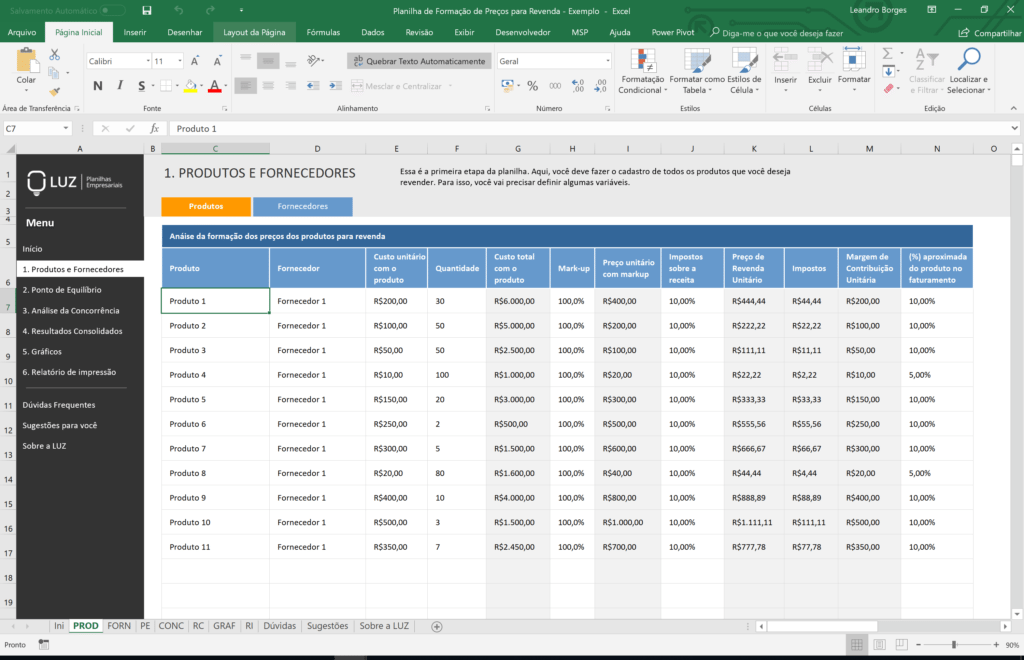Screen dimensions: 1024x660
Task: Click the Colar (paste) icon
Action: click(26, 62)
